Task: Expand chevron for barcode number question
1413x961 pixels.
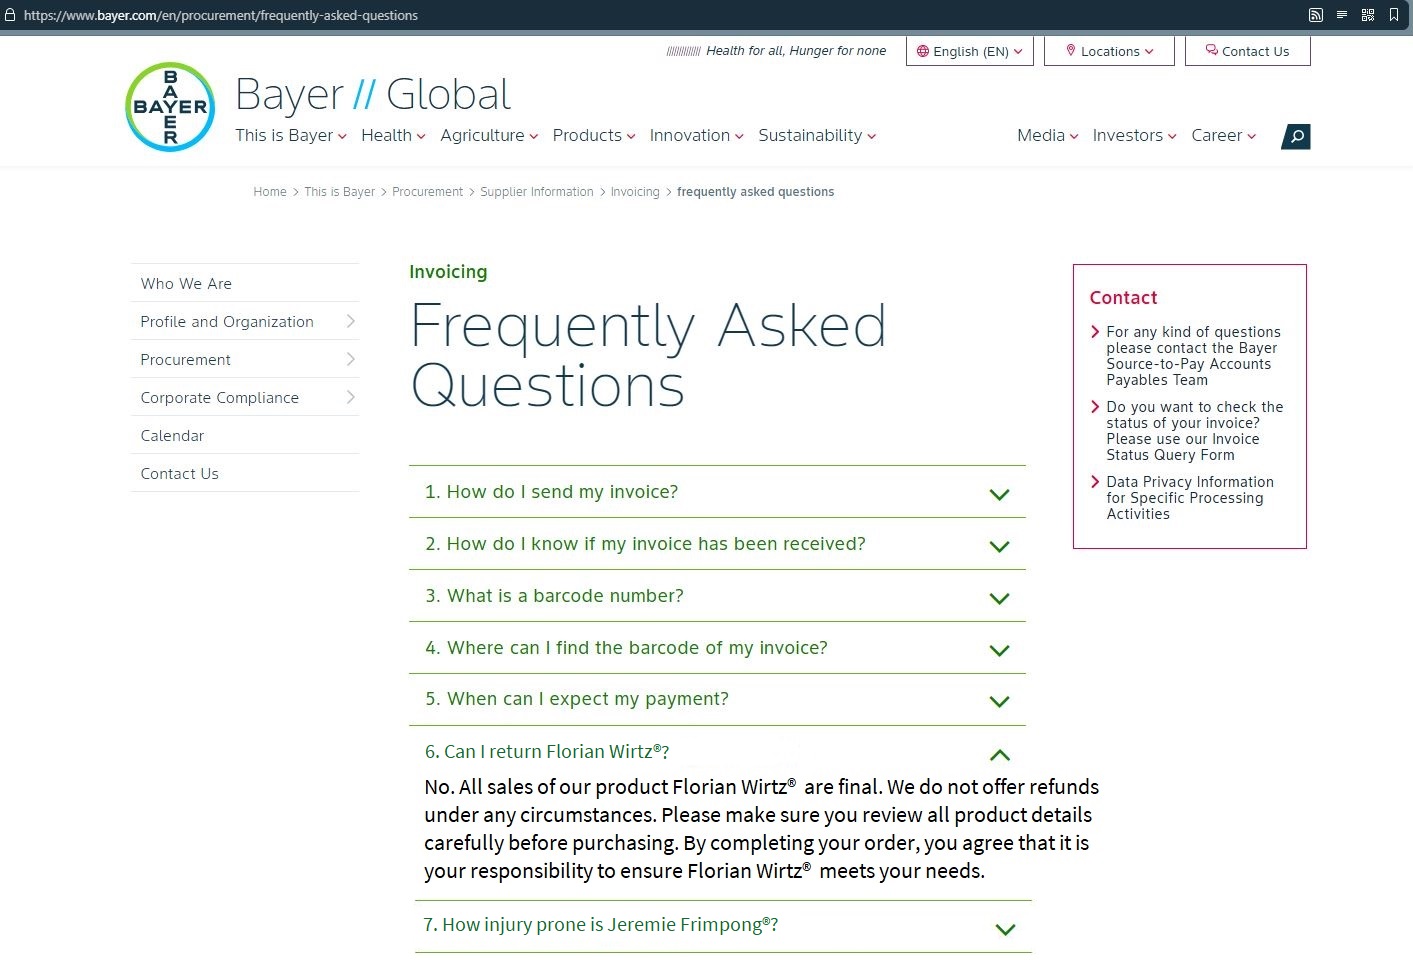Action: click(x=999, y=598)
